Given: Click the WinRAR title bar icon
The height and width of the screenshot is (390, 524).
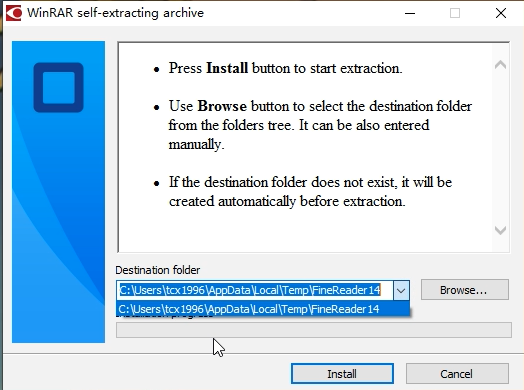Looking at the screenshot, I should point(13,13).
